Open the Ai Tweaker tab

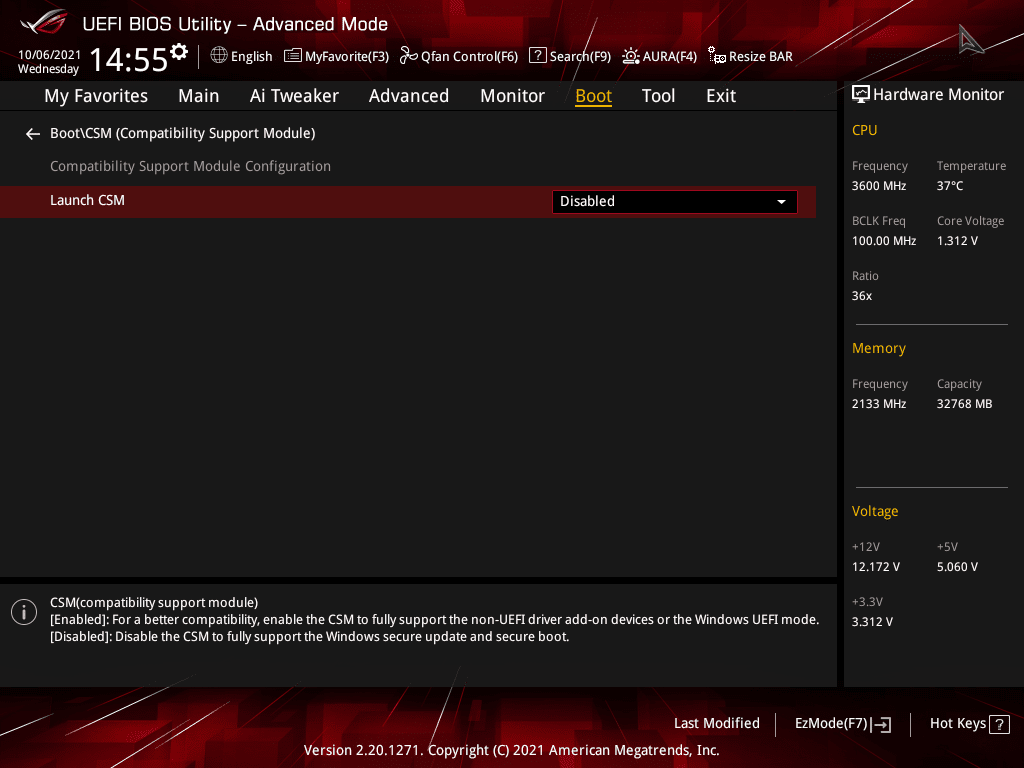[294, 96]
